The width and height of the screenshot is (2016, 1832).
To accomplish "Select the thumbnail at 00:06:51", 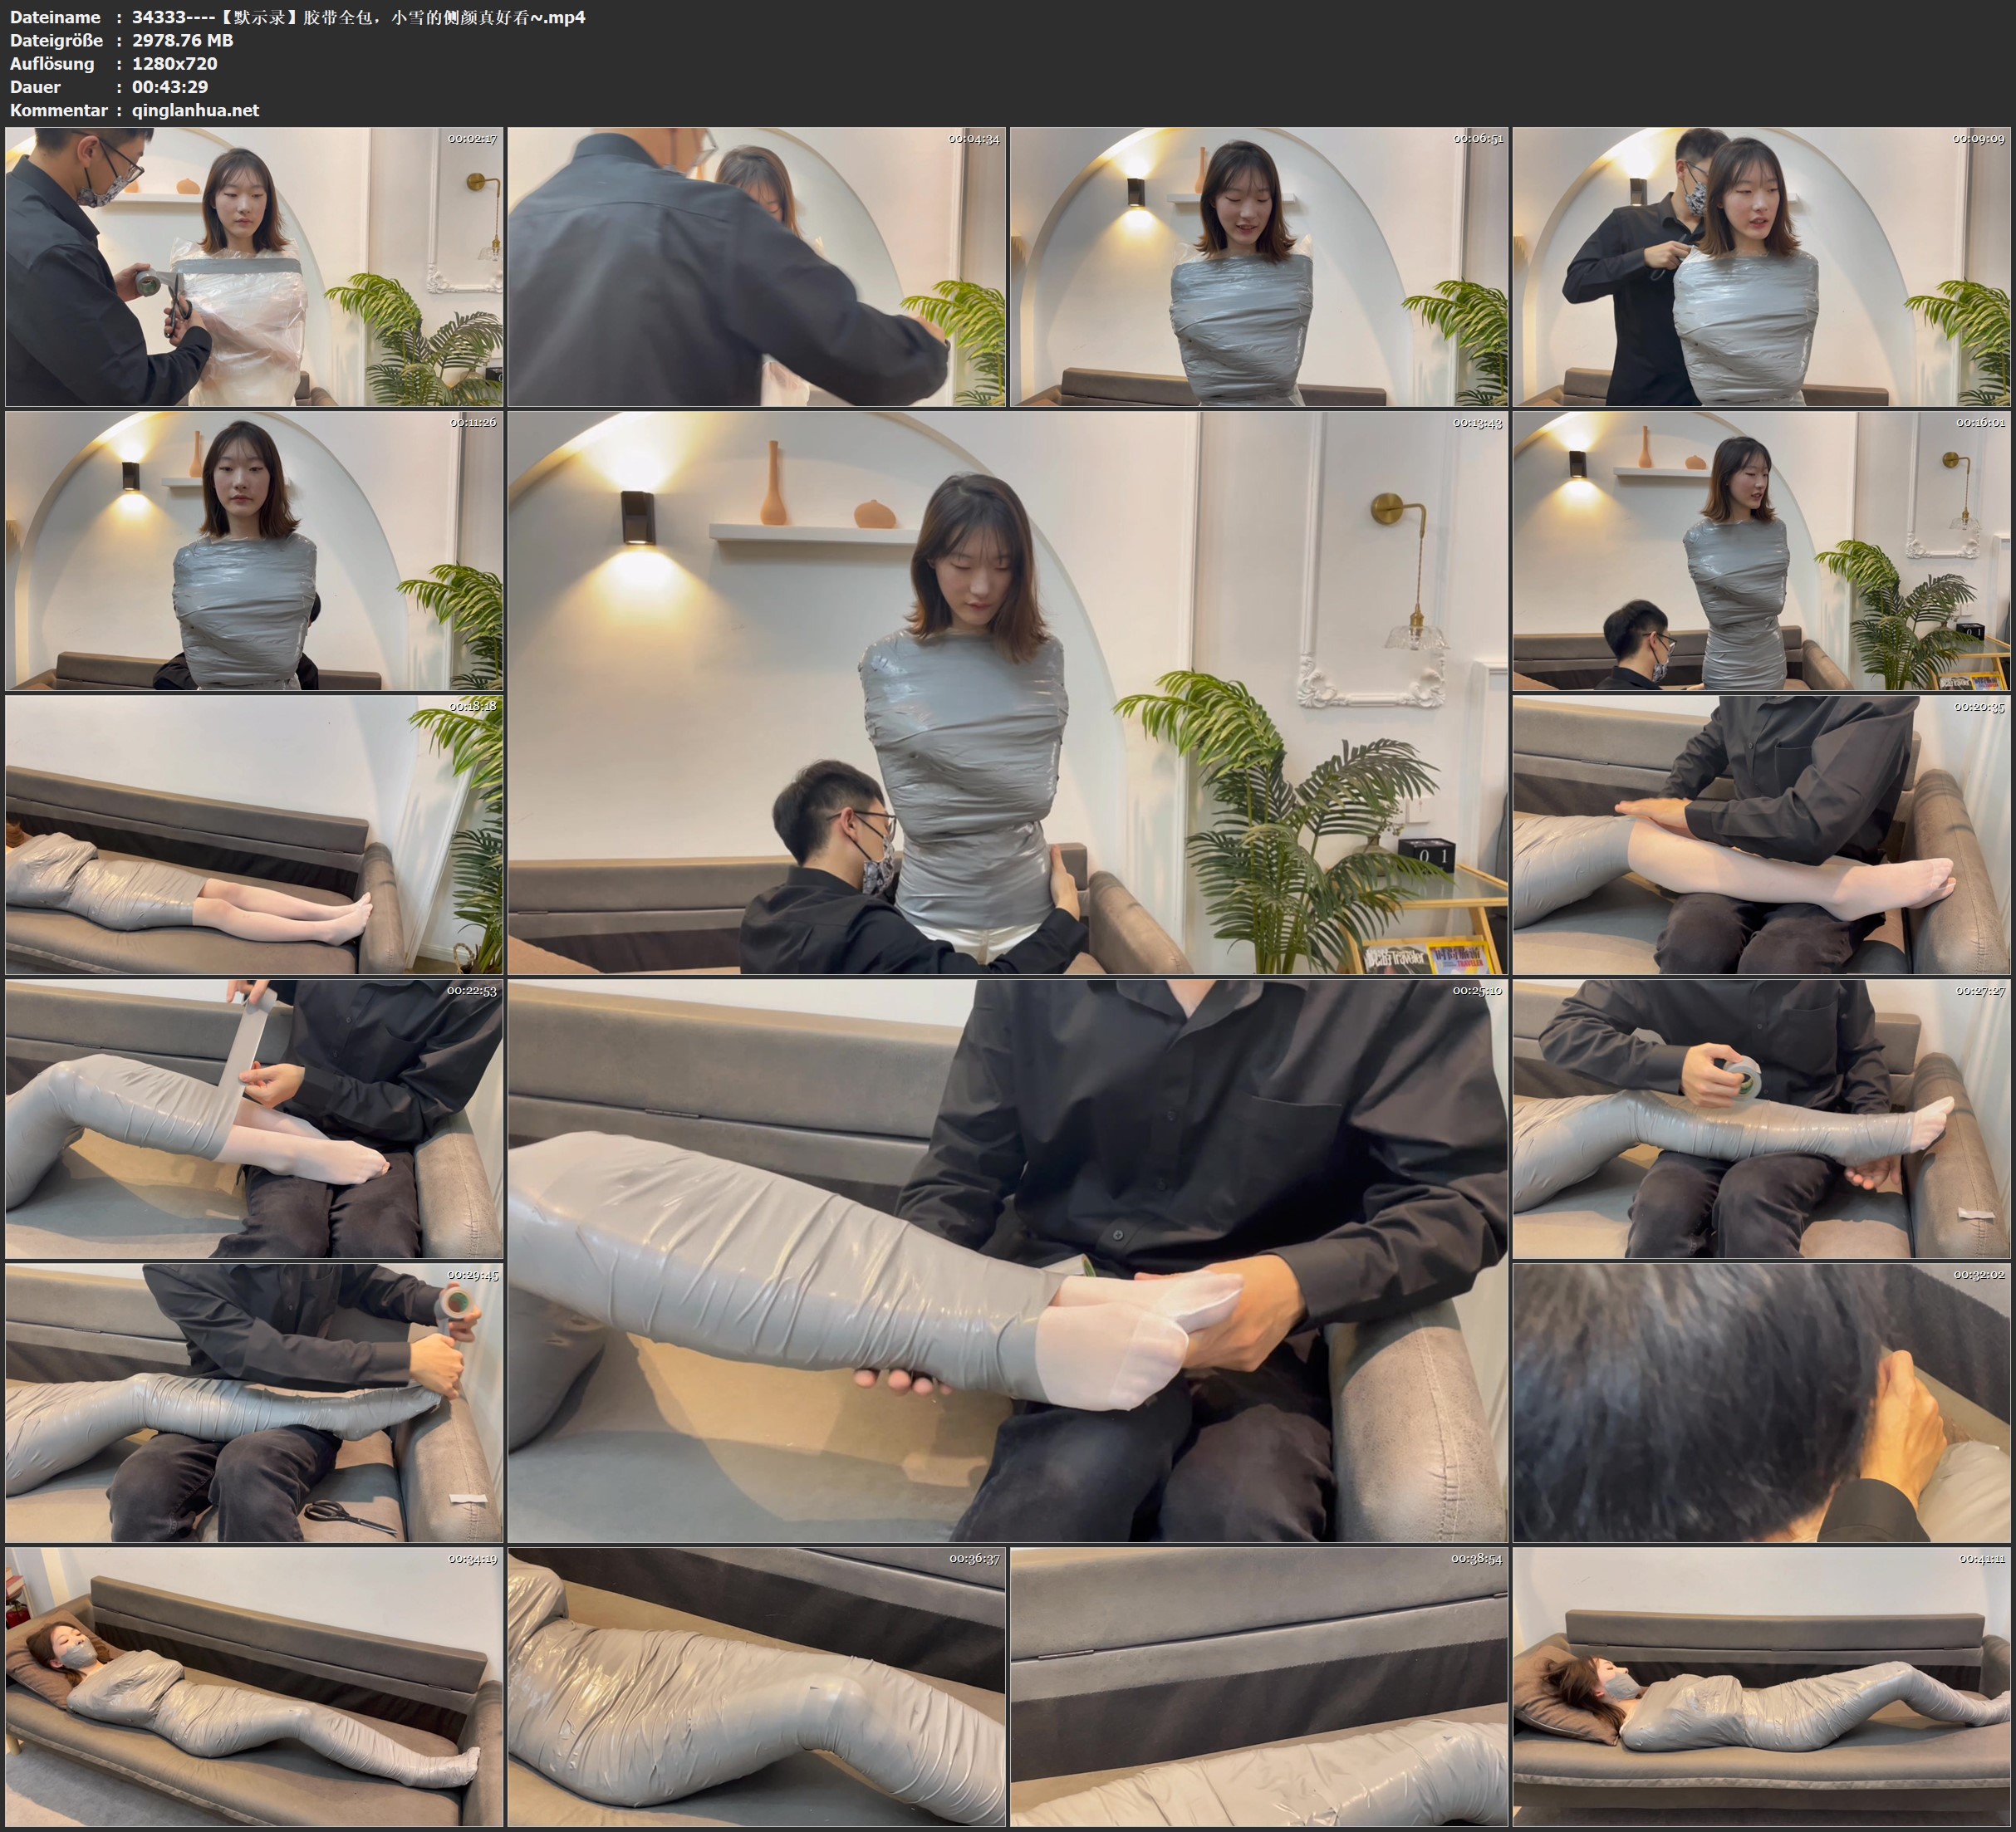I will (1259, 266).
